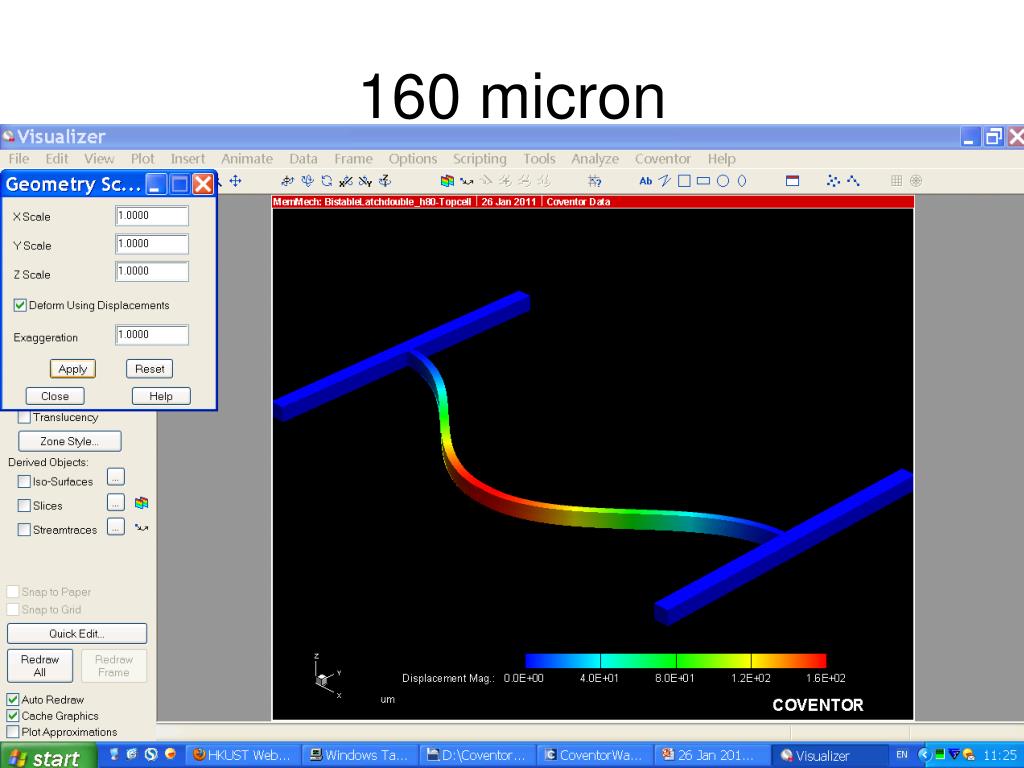The image size is (1024, 768).
Task: Select the Ab text tool
Action: tap(645, 181)
